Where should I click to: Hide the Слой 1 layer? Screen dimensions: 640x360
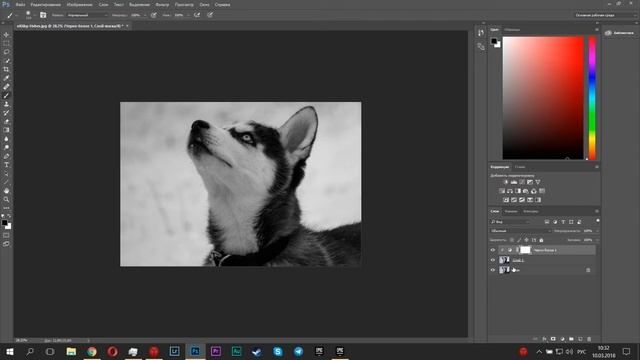[x=493, y=260]
